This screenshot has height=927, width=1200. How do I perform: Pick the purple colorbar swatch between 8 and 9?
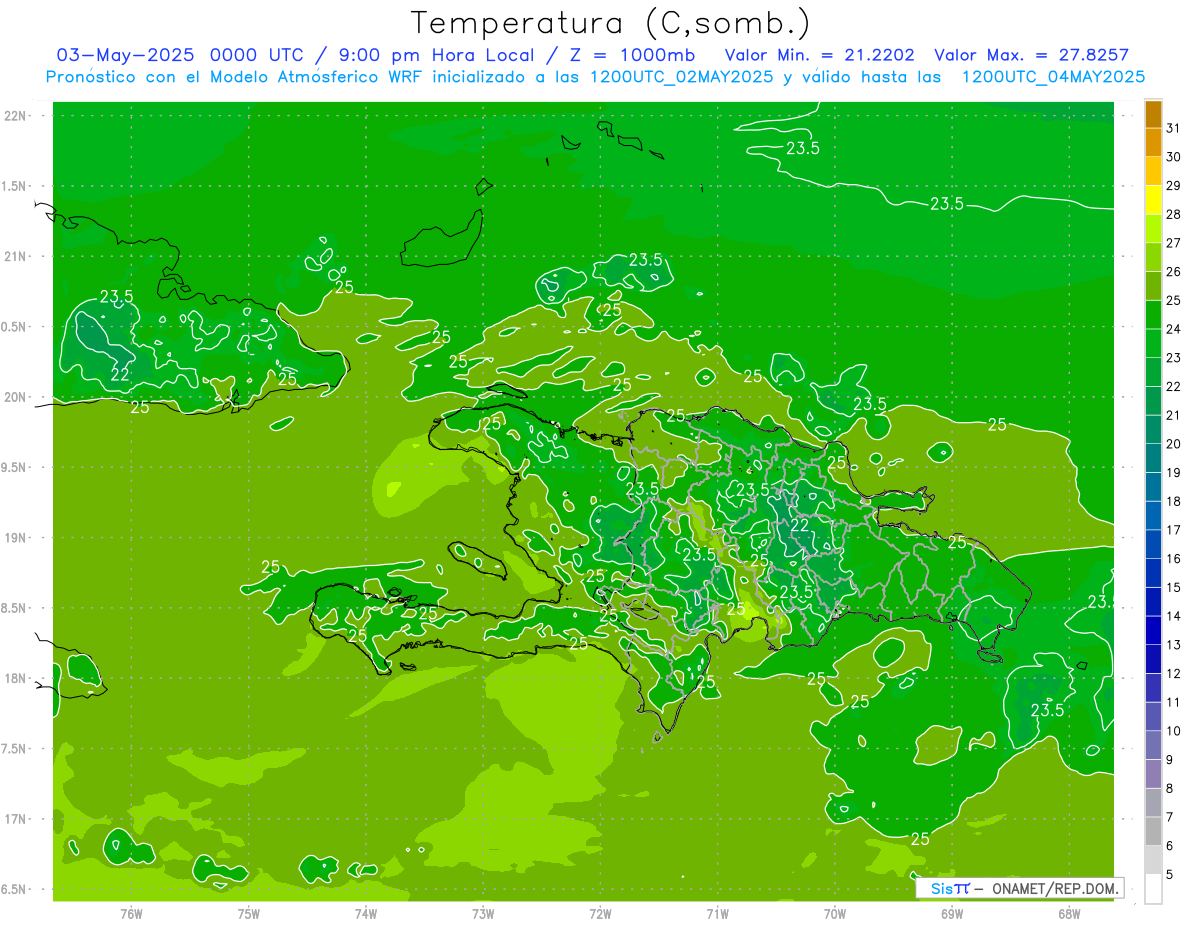pos(1153,774)
